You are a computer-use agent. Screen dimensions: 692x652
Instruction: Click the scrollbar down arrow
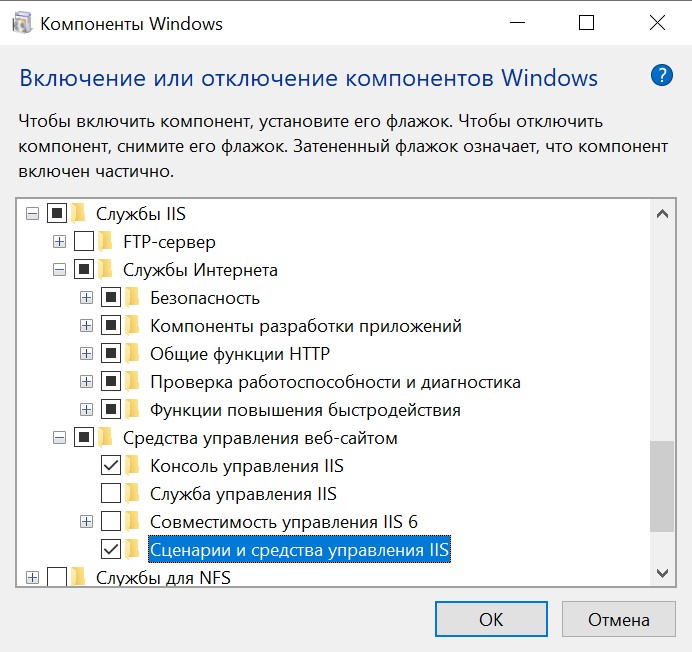pos(662,573)
